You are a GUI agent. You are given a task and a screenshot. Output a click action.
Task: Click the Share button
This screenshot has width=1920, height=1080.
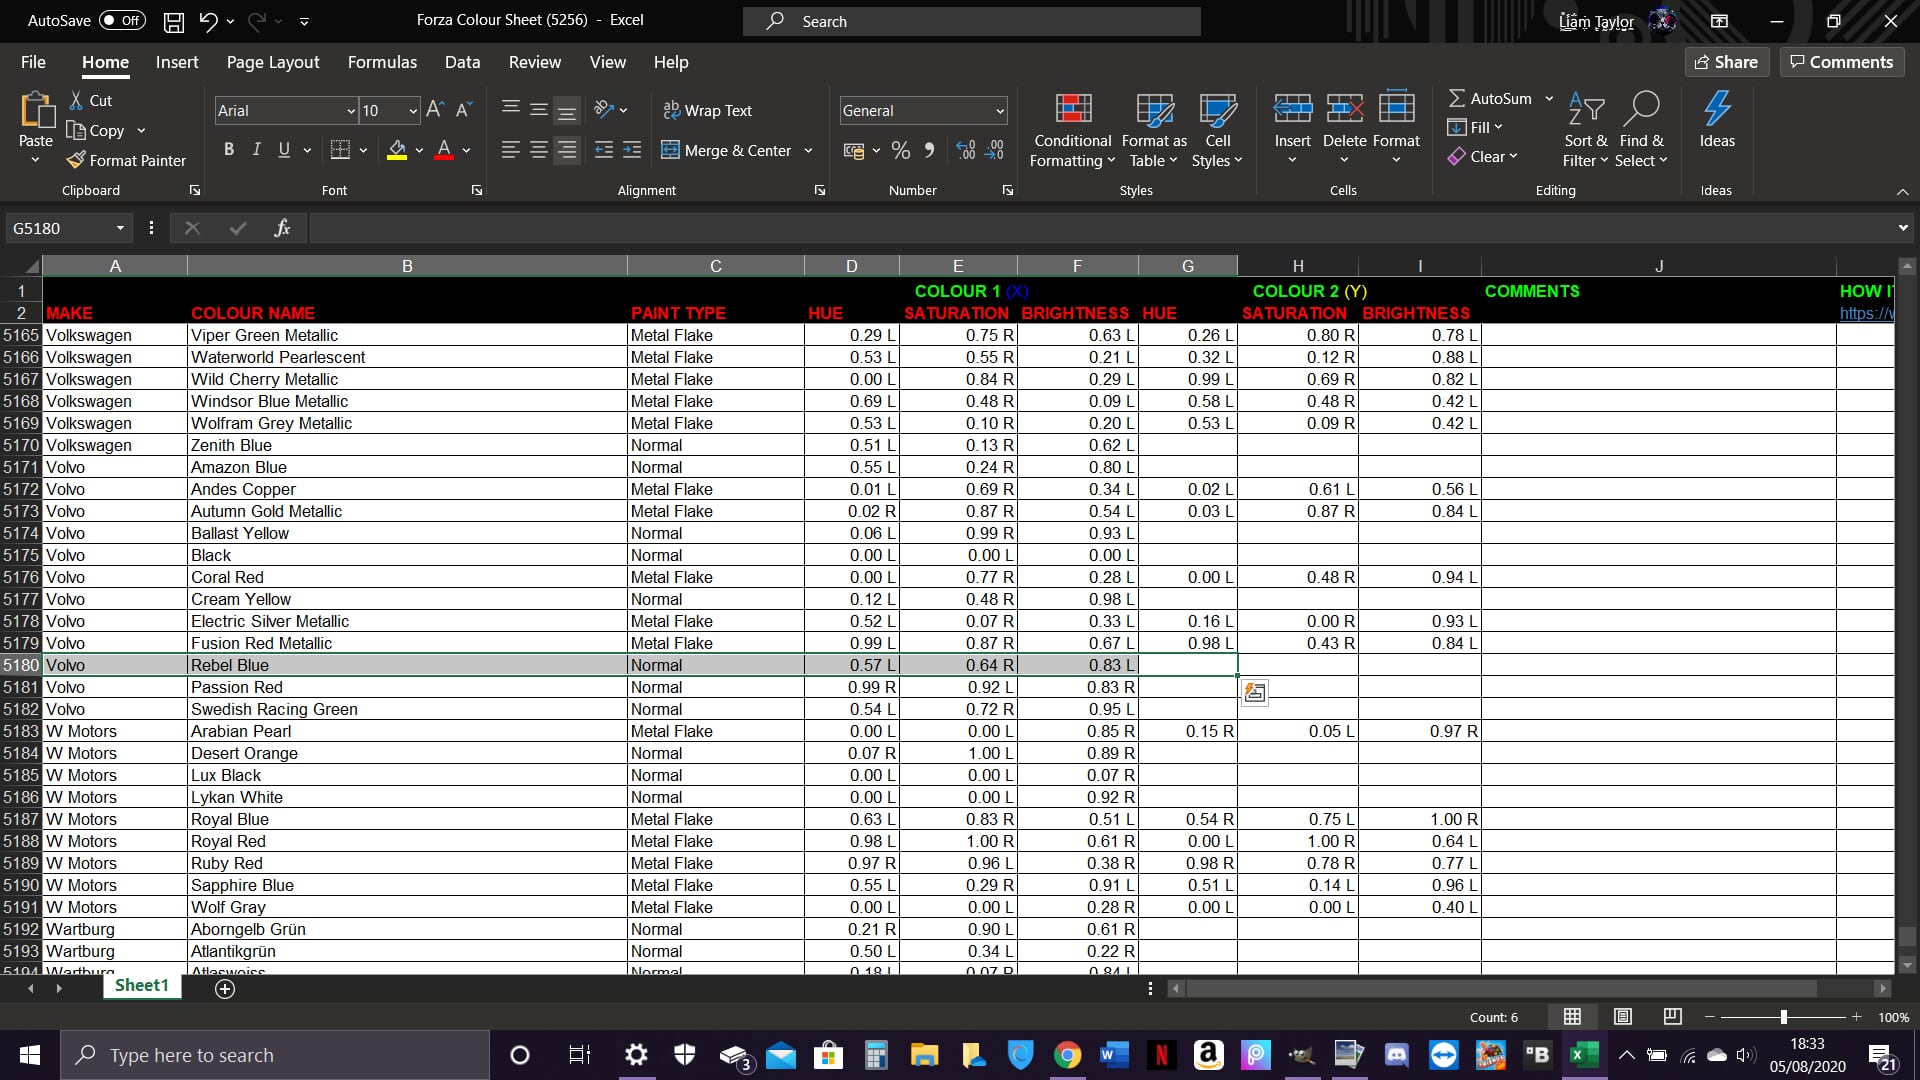click(1729, 62)
